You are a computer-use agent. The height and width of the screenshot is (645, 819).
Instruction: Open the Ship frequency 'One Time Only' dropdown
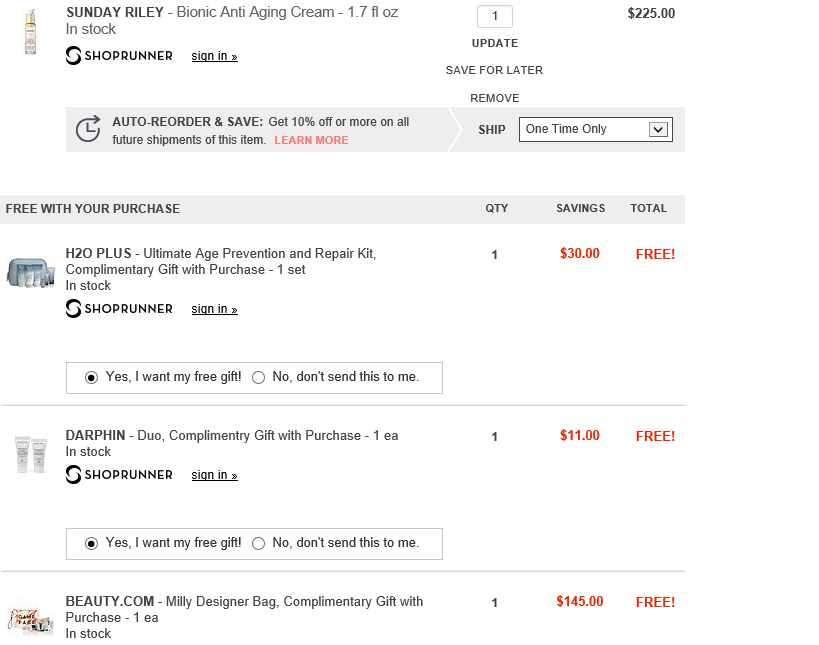click(x=595, y=129)
